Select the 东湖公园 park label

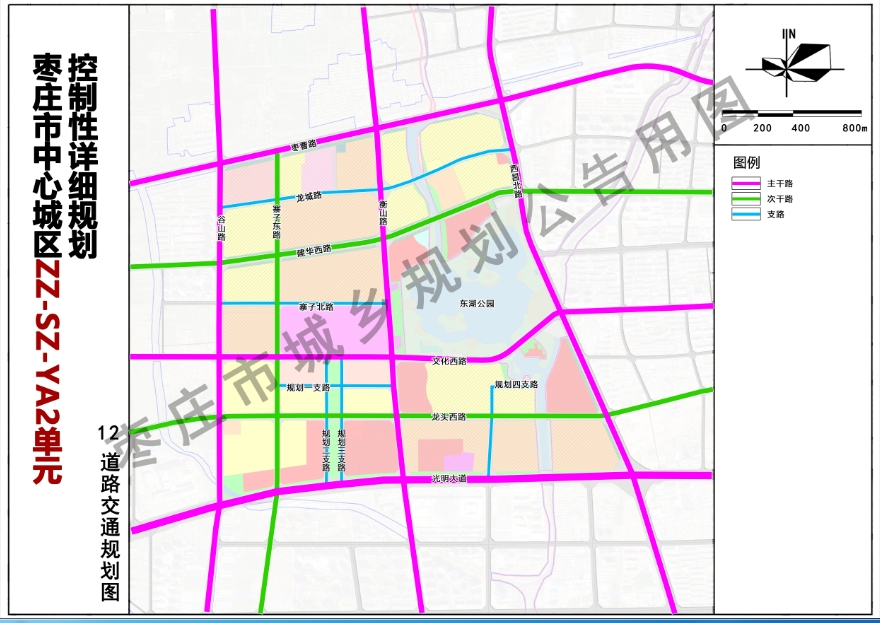[476, 302]
